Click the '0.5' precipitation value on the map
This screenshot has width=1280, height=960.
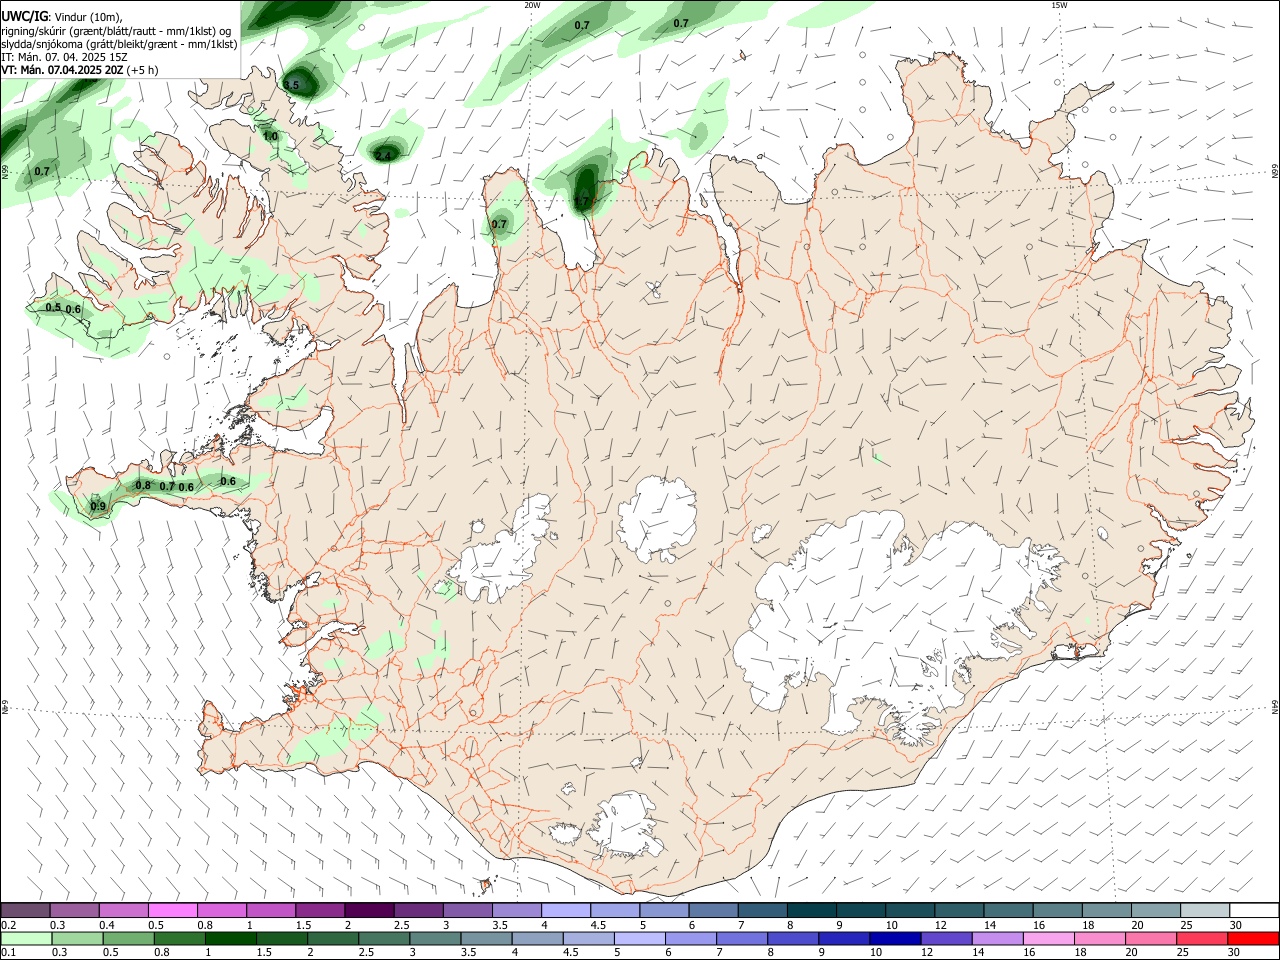(x=53, y=308)
